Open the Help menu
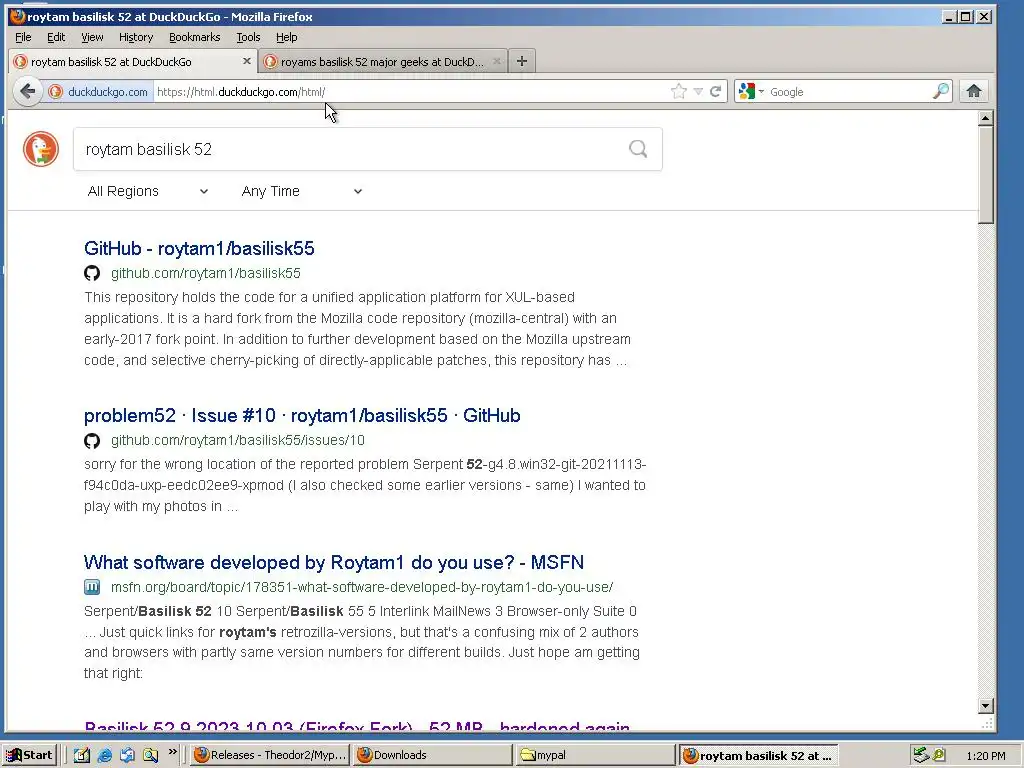 pos(287,37)
